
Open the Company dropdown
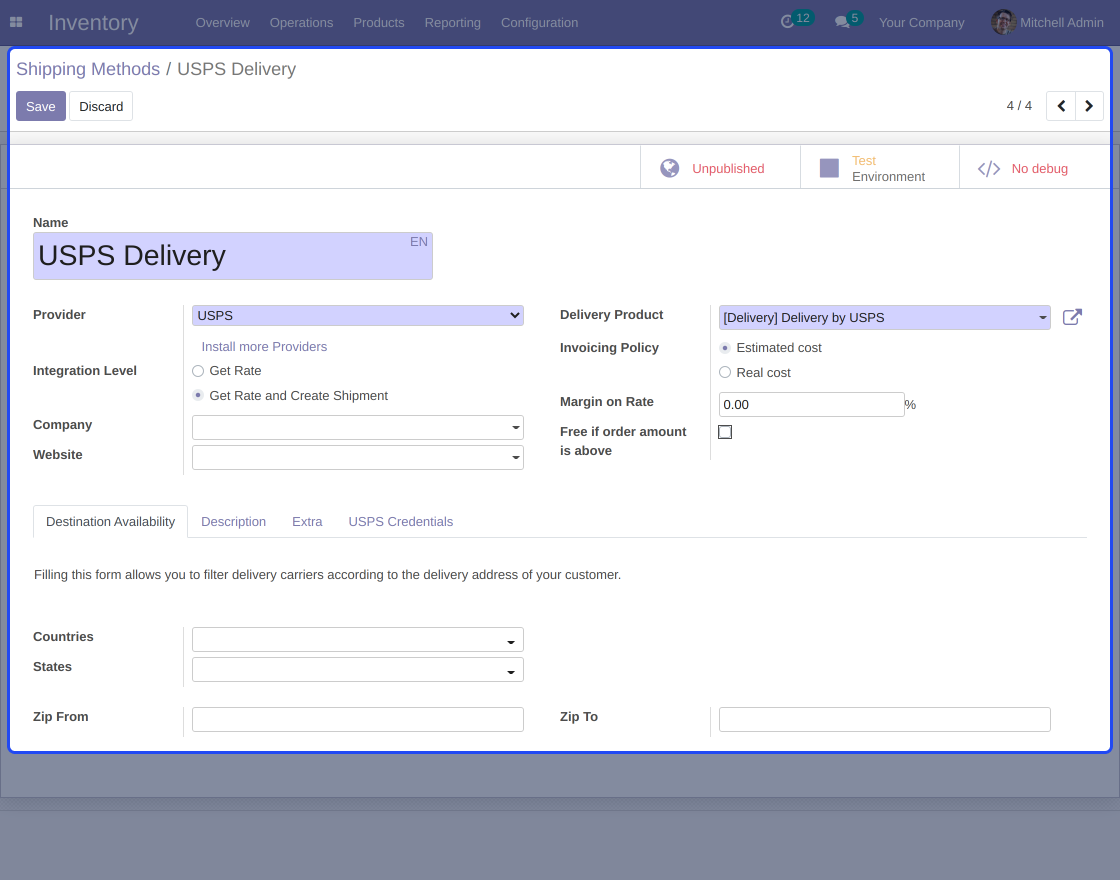tap(358, 427)
